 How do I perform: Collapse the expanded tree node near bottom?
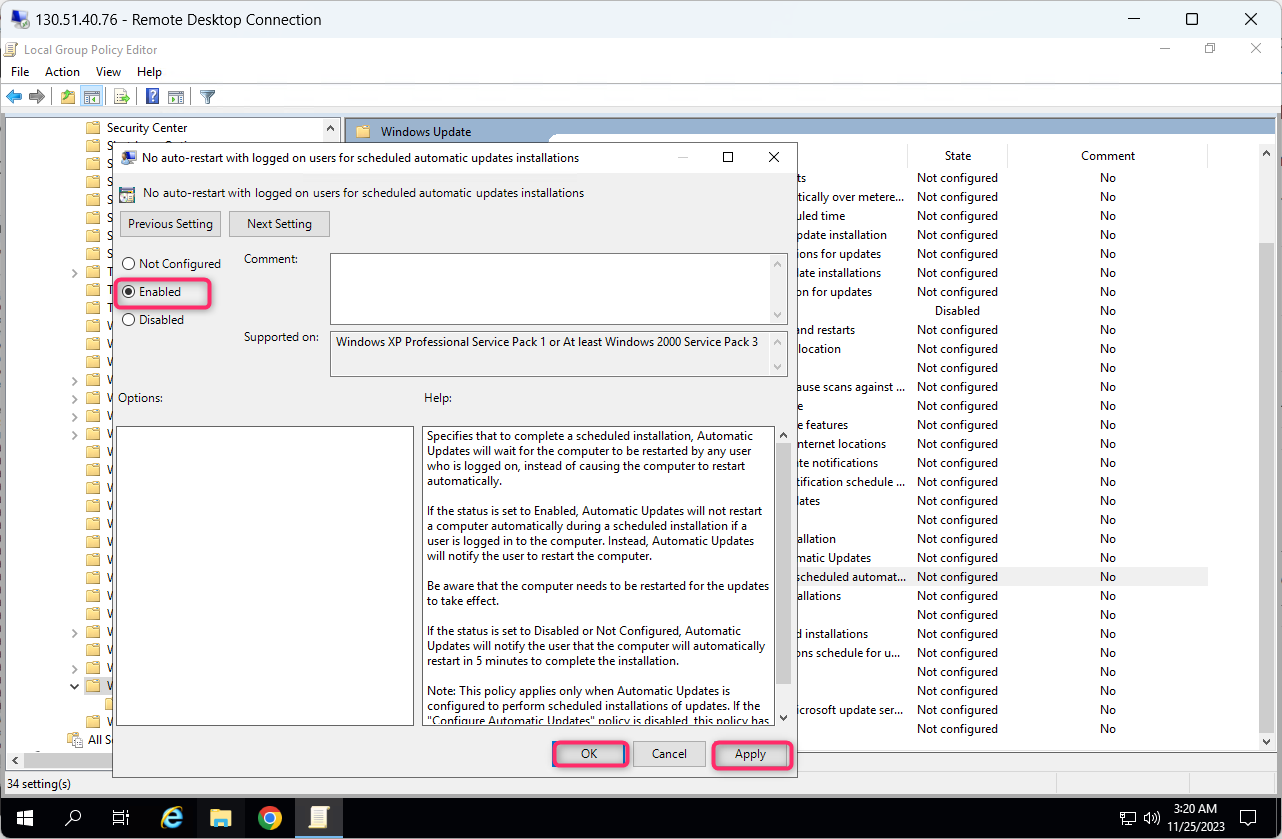[75, 686]
